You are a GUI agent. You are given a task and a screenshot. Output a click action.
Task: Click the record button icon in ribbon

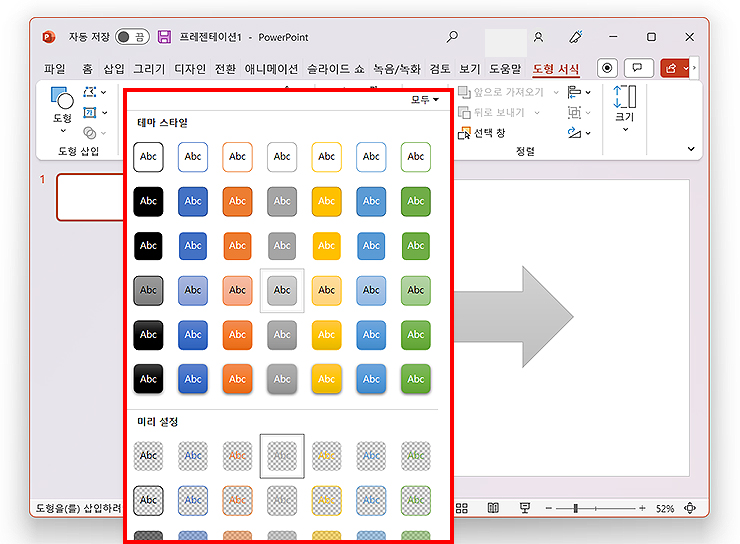(607, 68)
